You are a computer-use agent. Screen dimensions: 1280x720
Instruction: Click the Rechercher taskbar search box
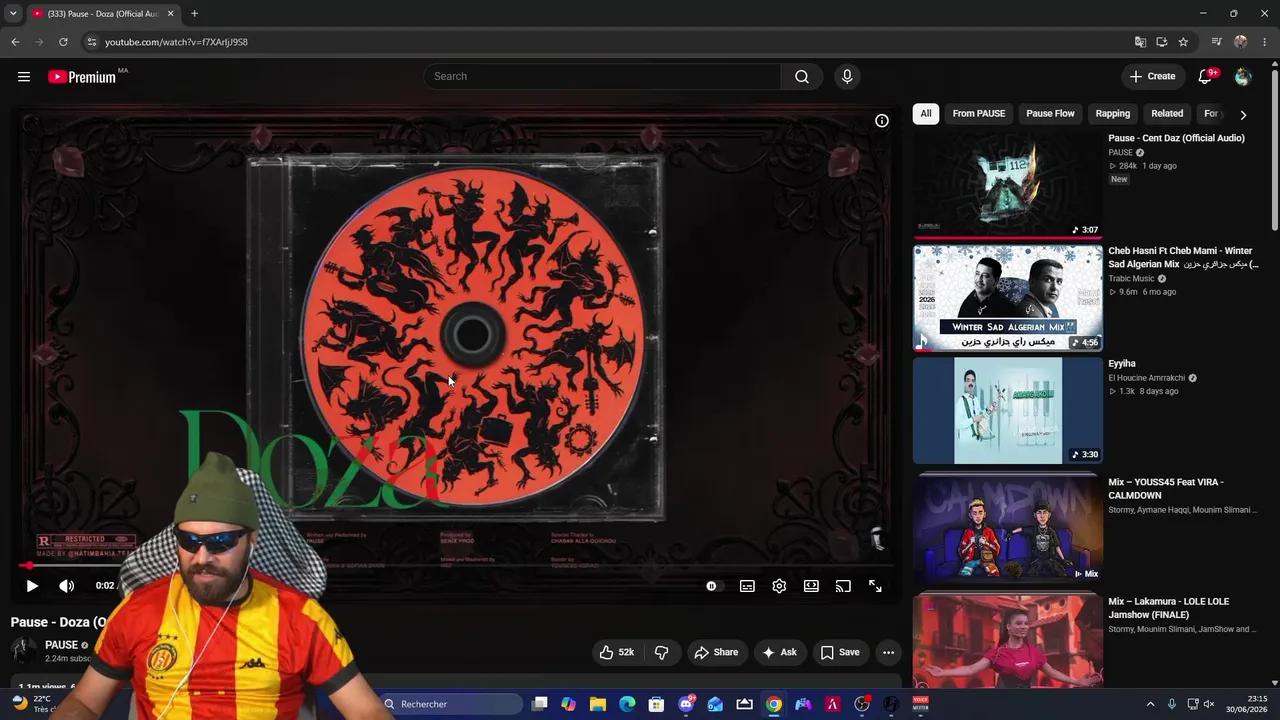point(452,704)
